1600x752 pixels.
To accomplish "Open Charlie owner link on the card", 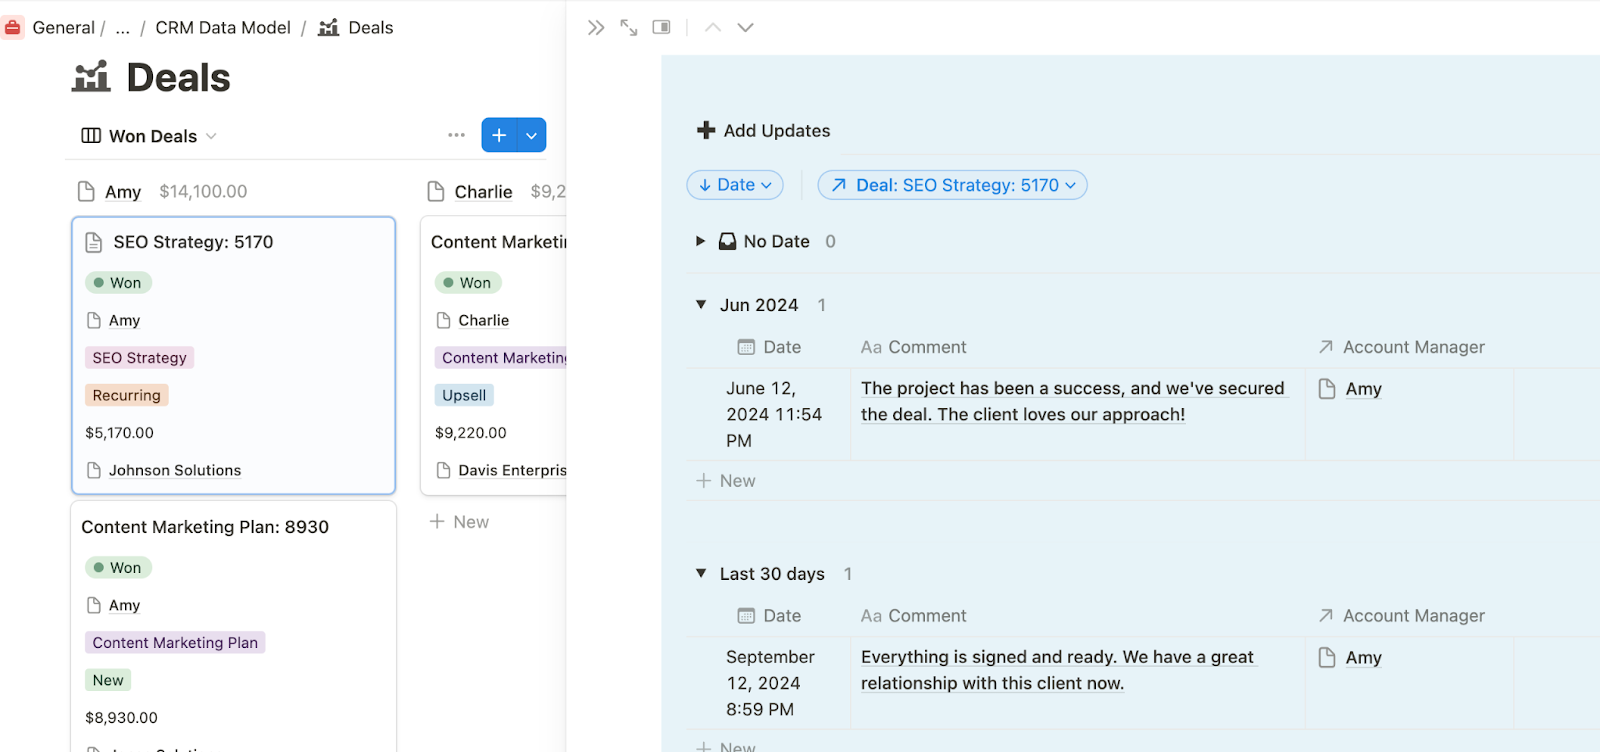I will [484, 320].
